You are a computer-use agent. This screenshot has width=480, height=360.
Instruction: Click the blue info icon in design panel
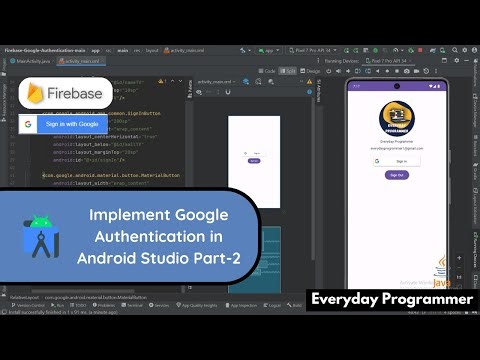309,92
